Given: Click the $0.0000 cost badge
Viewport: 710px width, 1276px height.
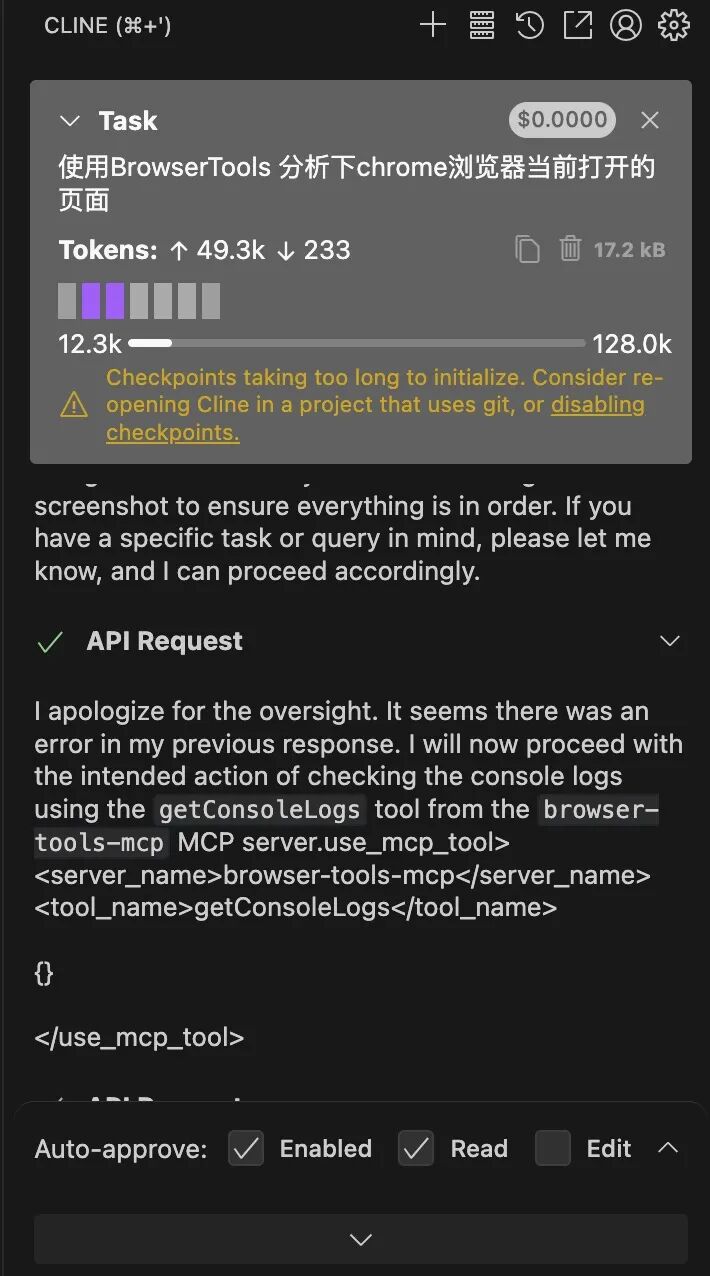Looking at the screenshot, I should click(x=562, y=120).
